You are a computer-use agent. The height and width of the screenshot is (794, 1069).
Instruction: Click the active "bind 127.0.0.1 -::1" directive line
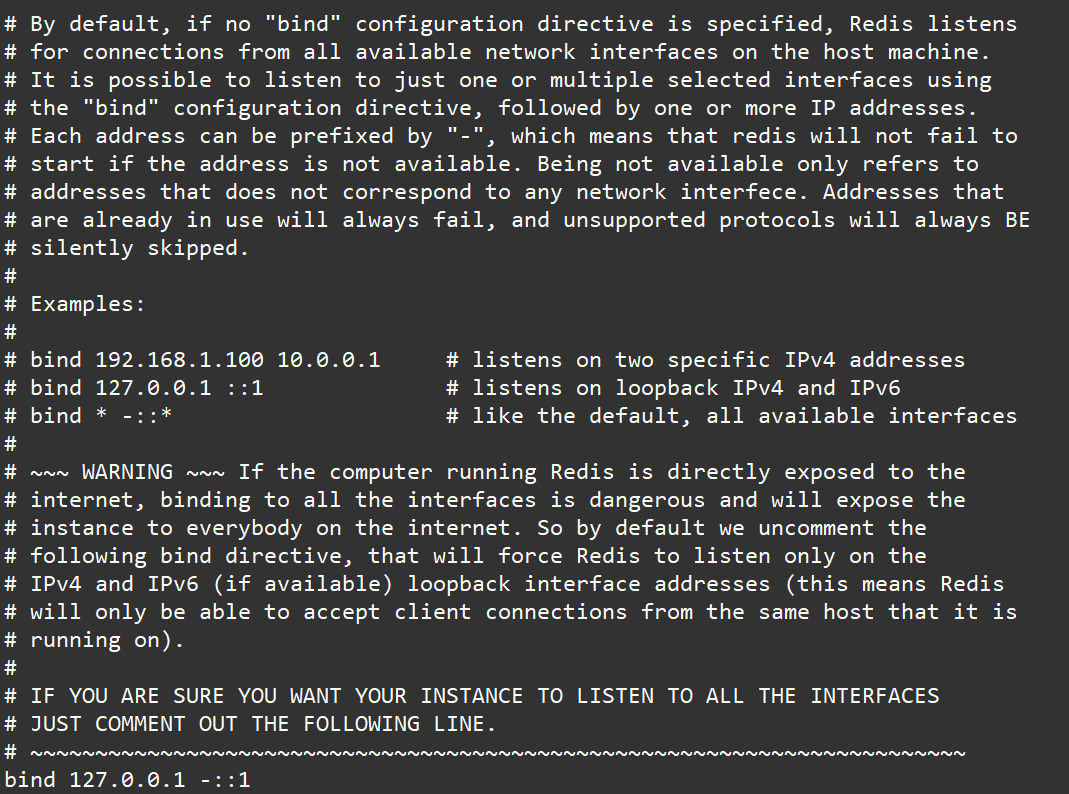[x=127, y=780]
